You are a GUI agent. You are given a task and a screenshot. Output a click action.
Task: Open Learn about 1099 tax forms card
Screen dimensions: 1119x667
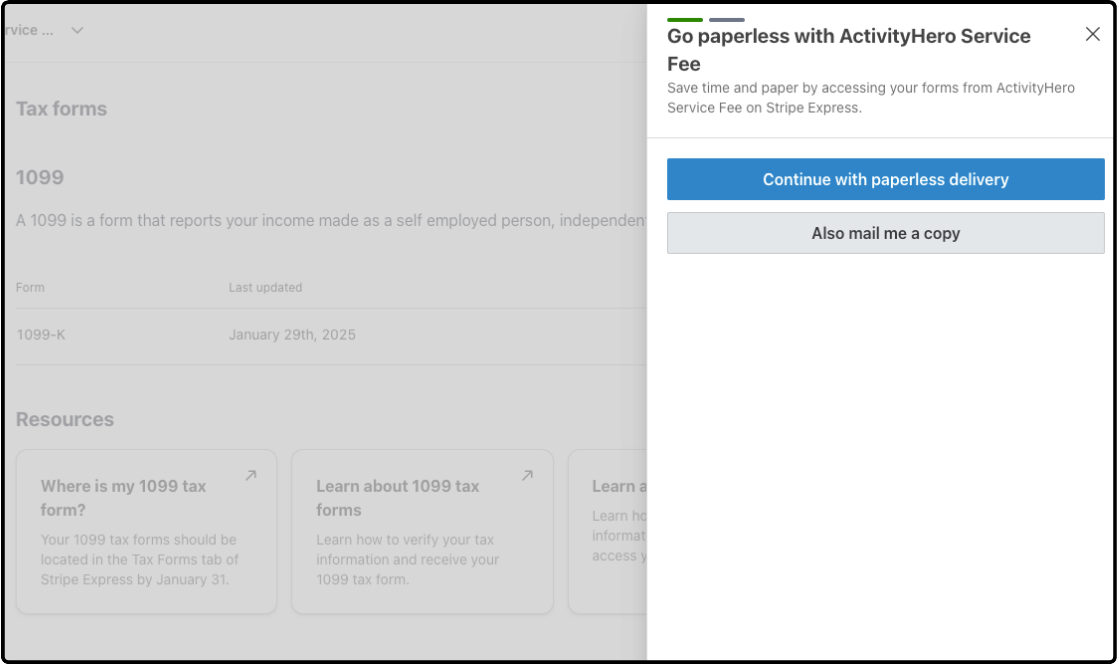[x=422, y=531]
